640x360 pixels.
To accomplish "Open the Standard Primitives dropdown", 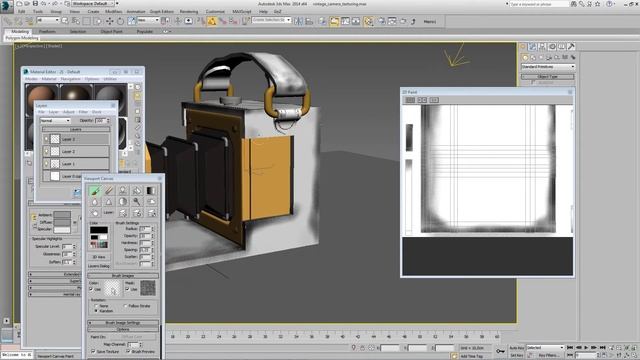I will click(548, 67).
